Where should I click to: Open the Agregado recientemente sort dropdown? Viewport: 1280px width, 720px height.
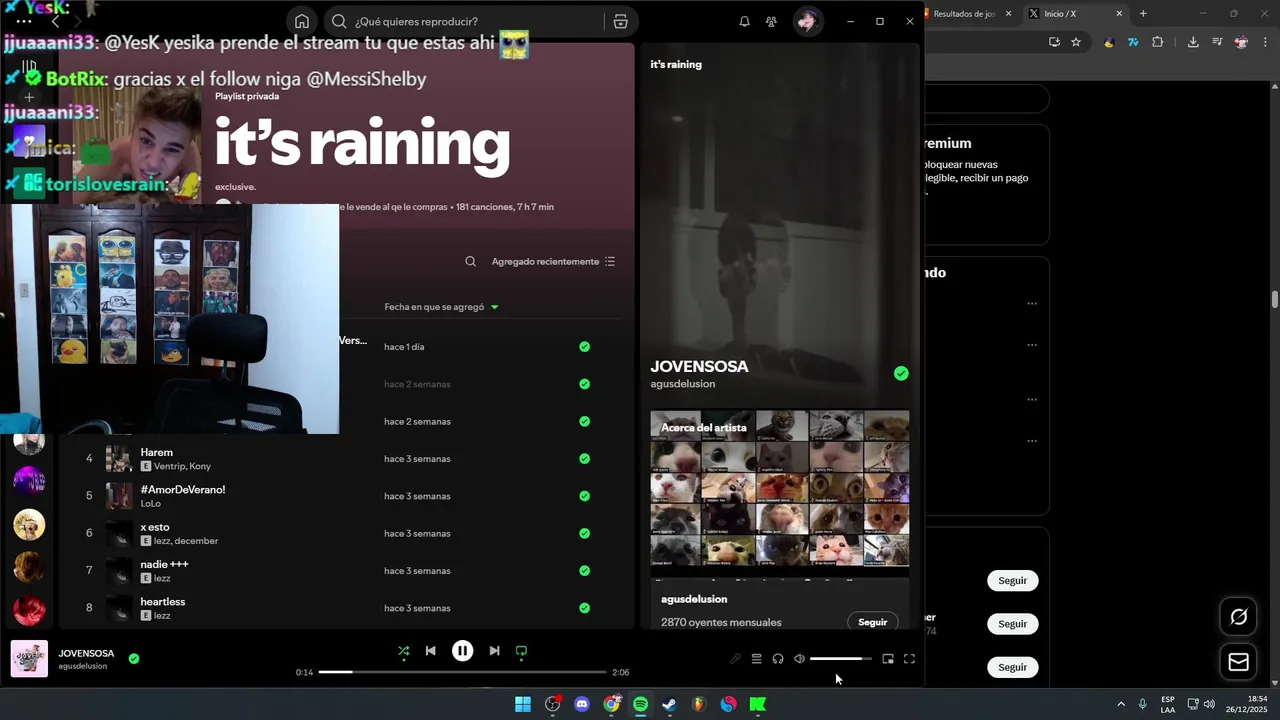coord(553,262)
